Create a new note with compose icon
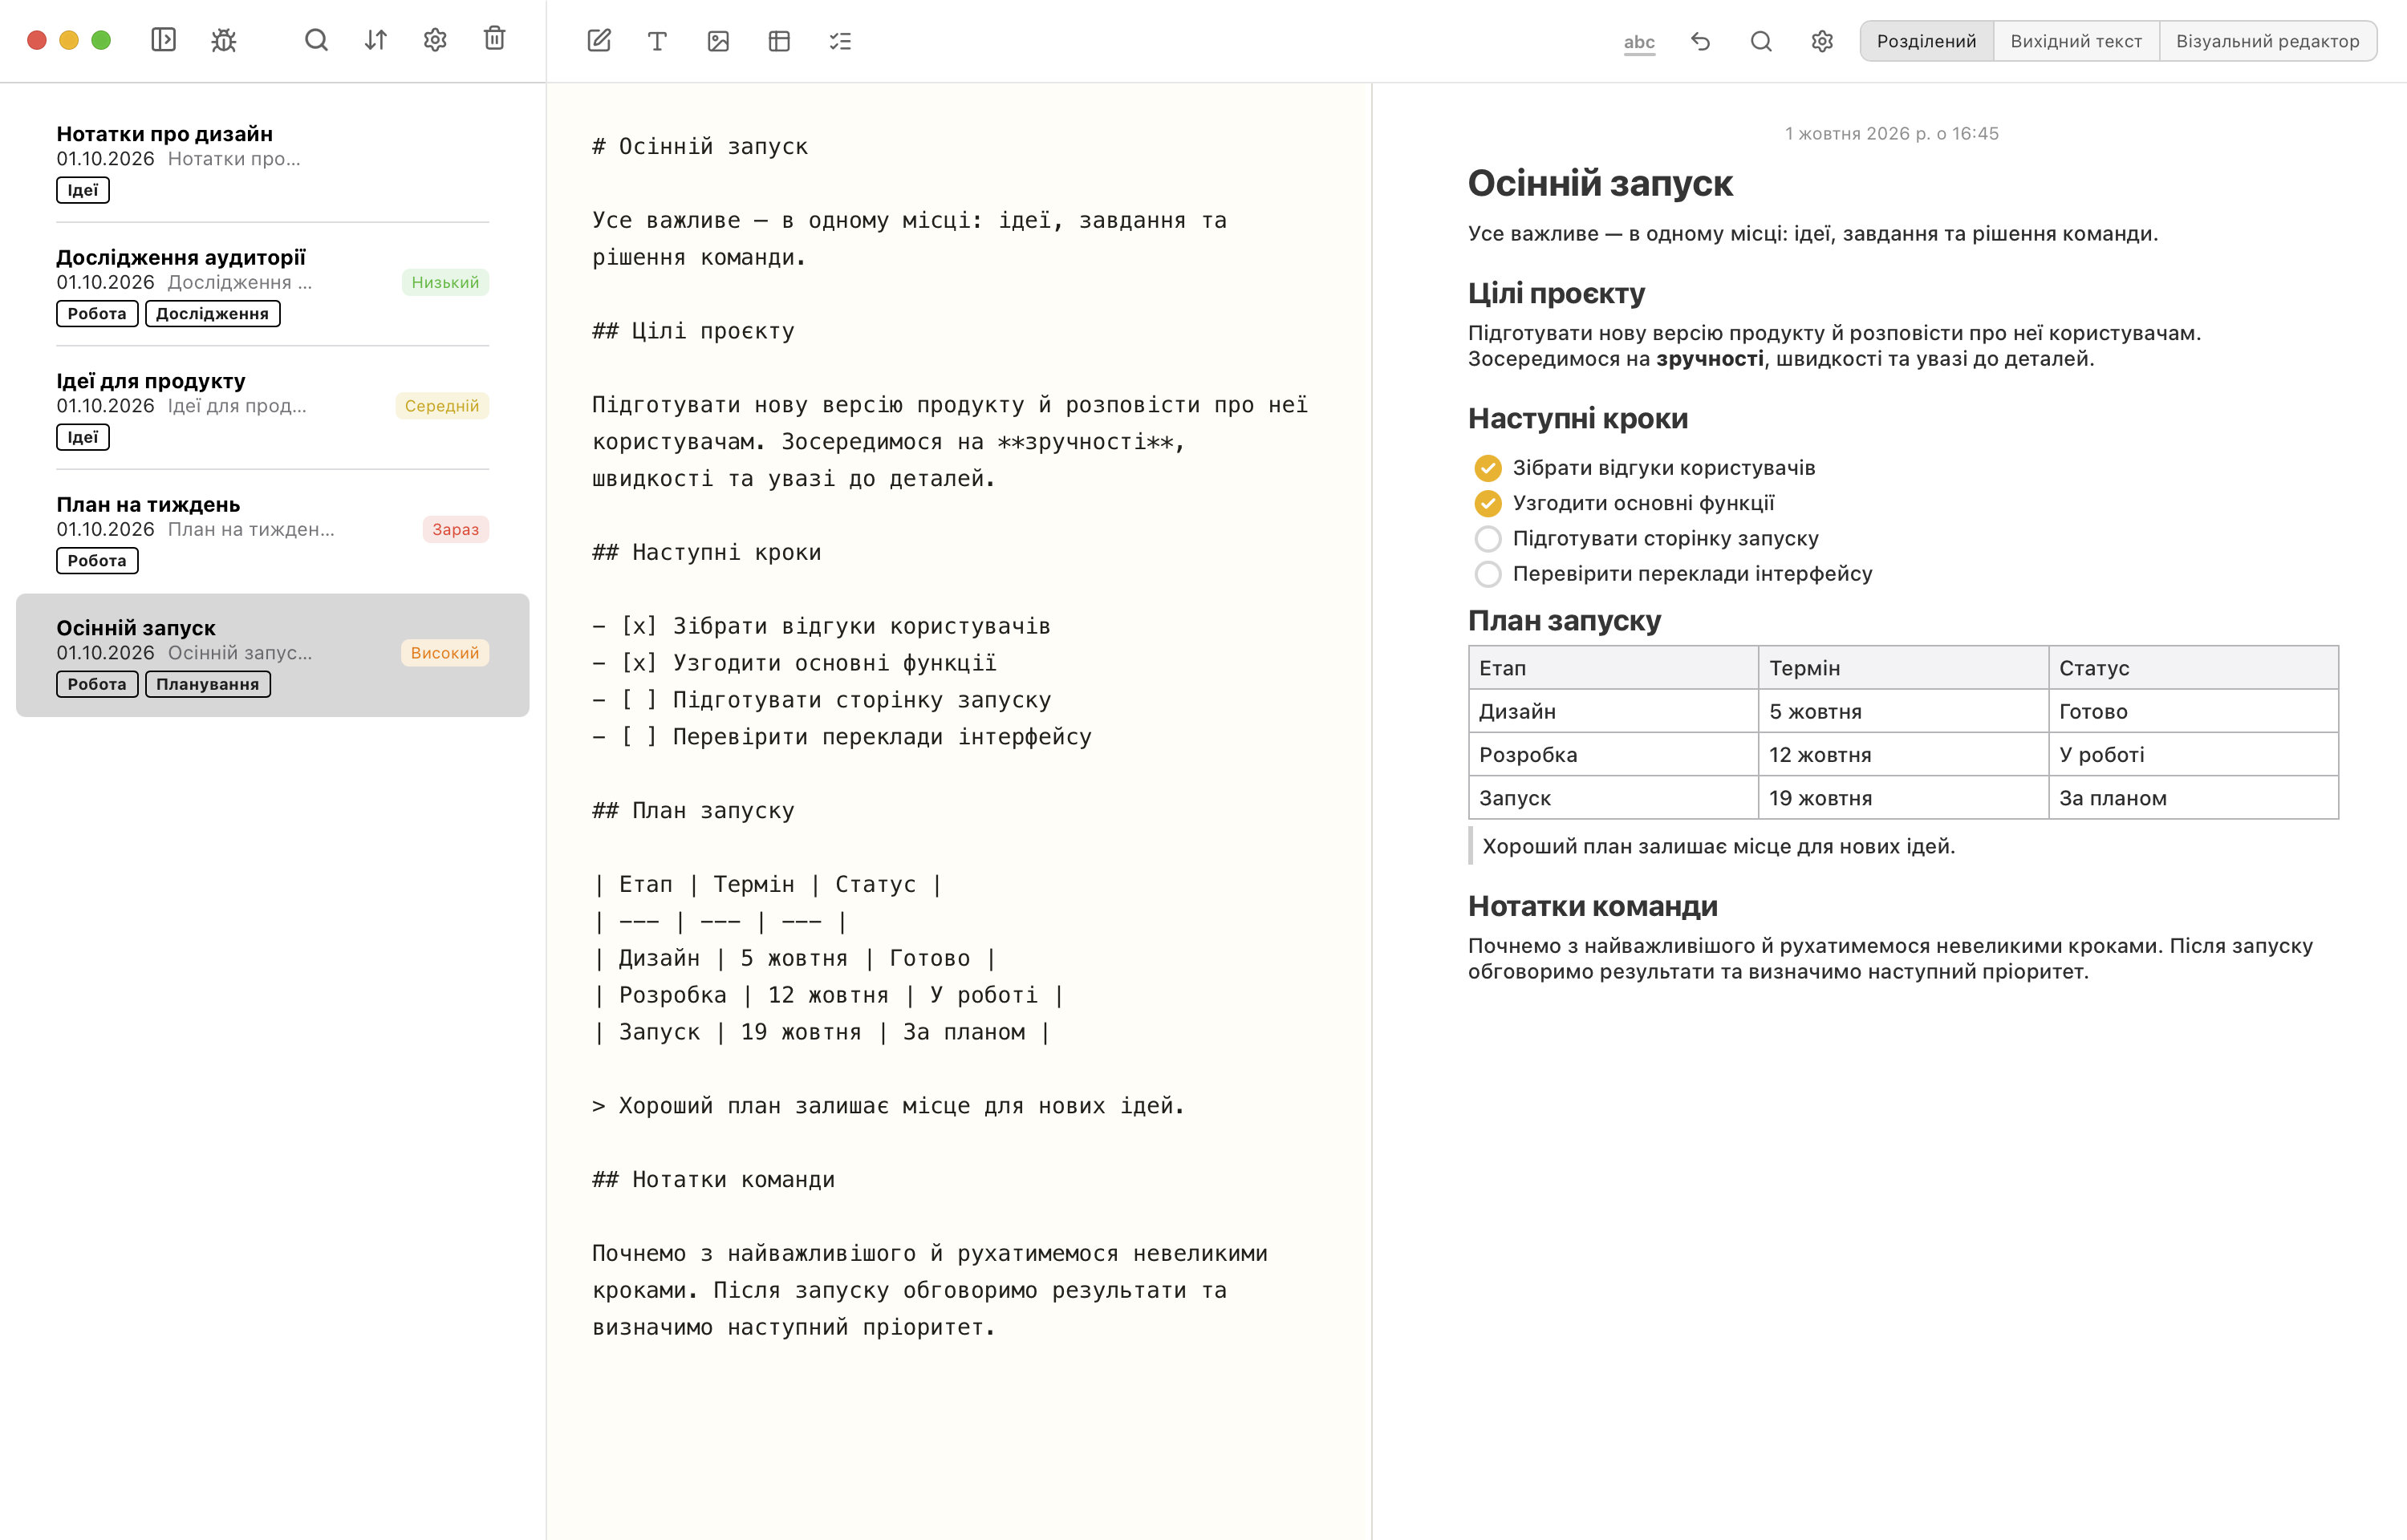The image size is (2407, 1540). tap(599, 41)
